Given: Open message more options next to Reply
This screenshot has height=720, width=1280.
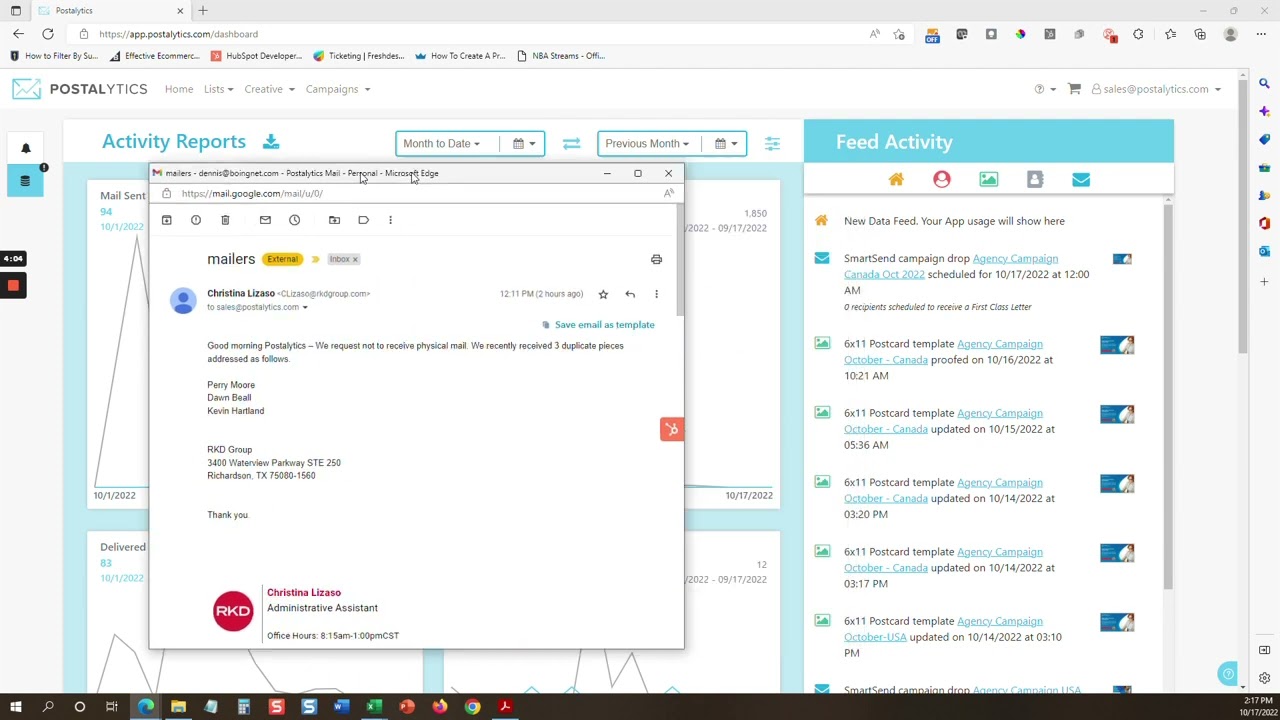Looking at the screenshot, I should (x=656, y=294).
